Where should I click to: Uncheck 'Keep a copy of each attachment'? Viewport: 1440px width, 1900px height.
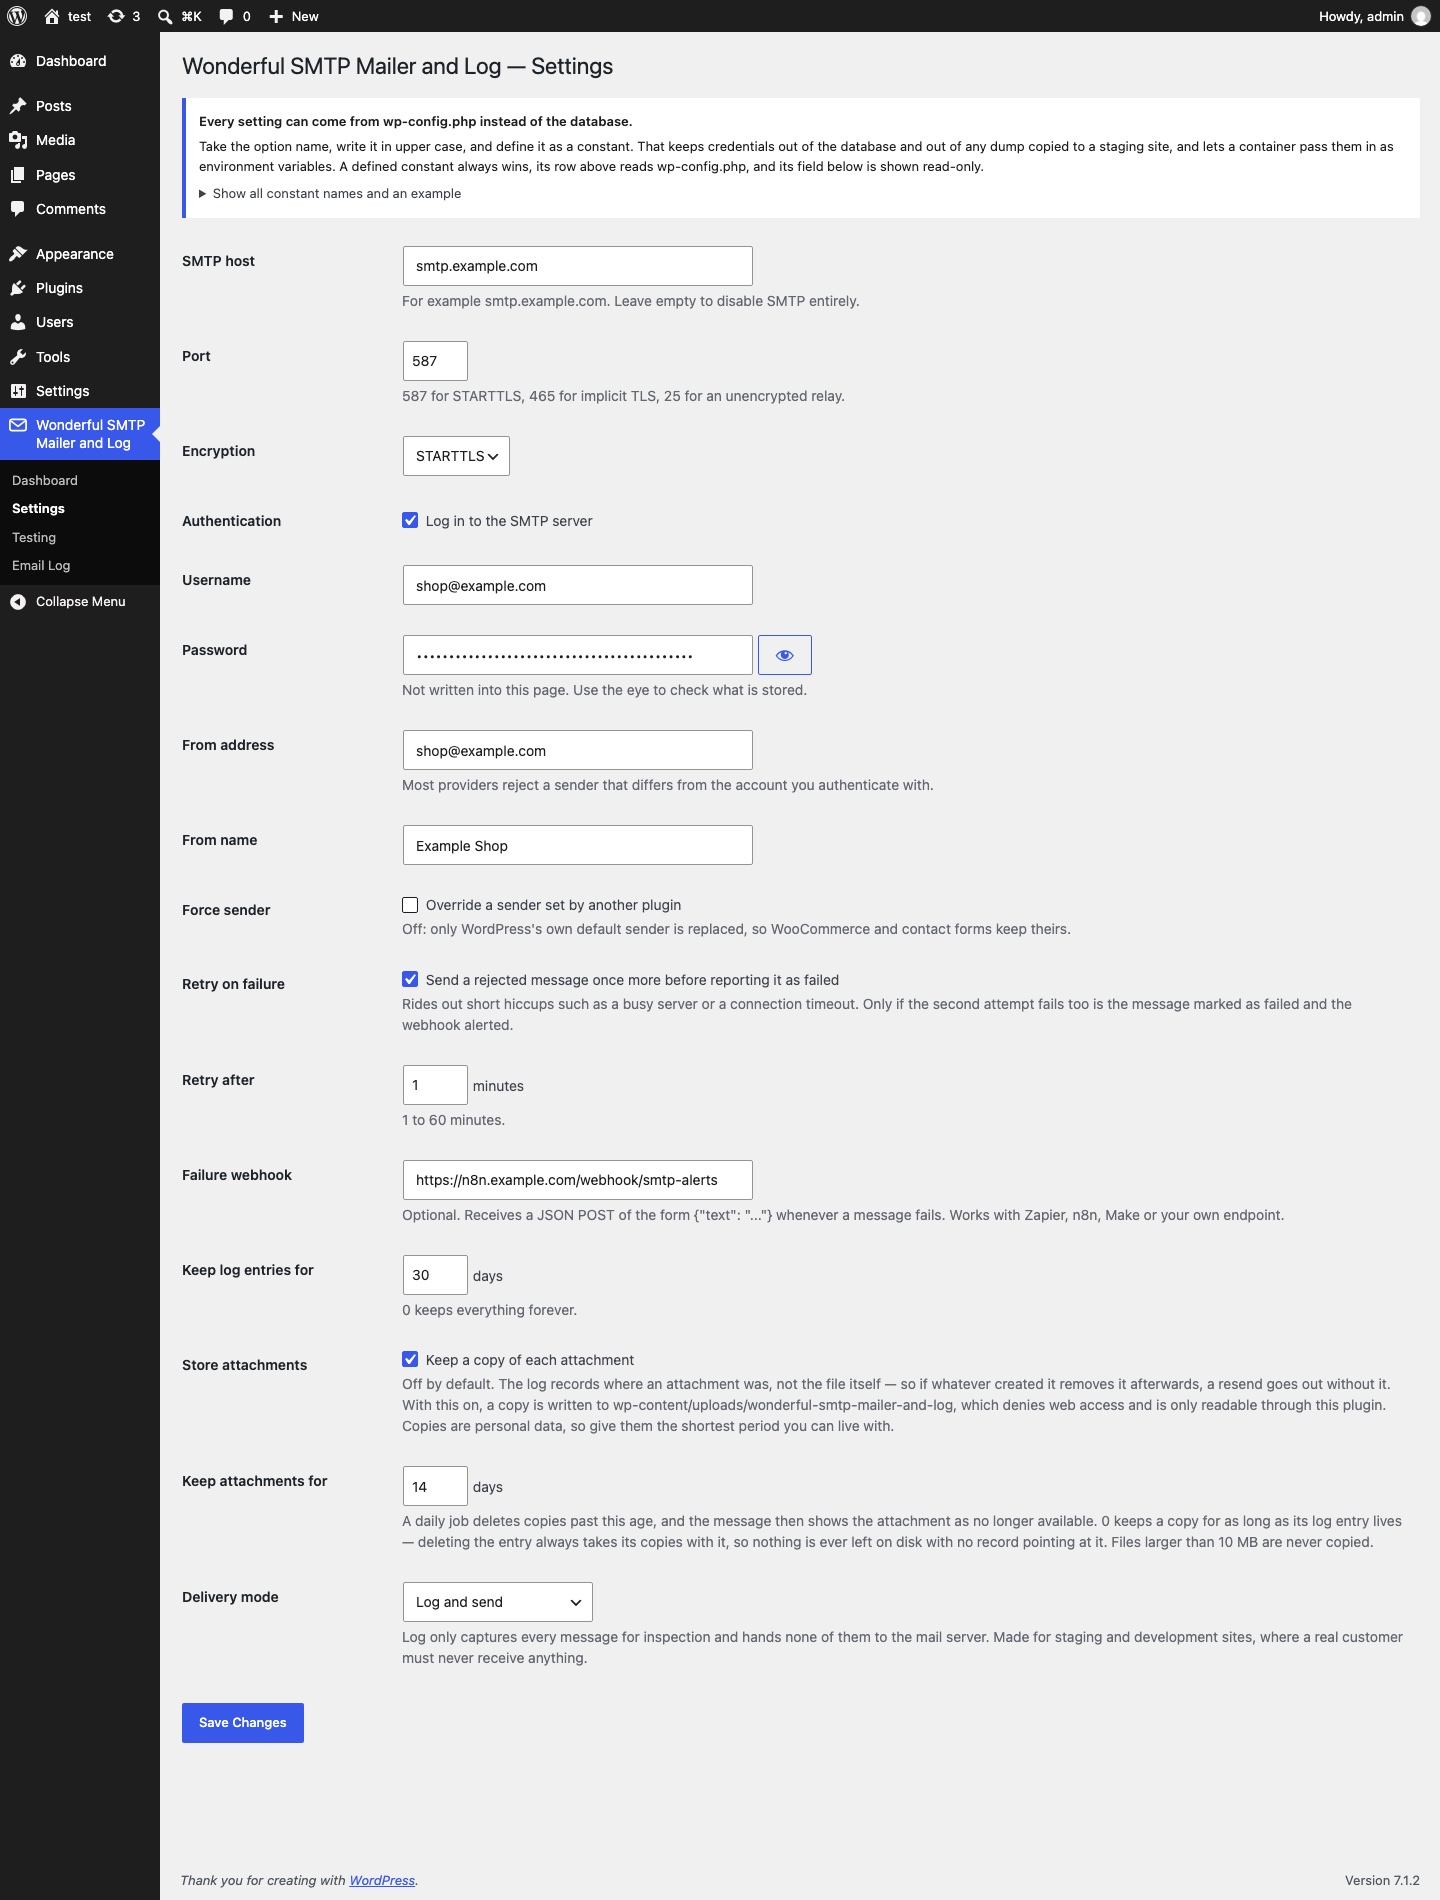[x=410, y=1359]
